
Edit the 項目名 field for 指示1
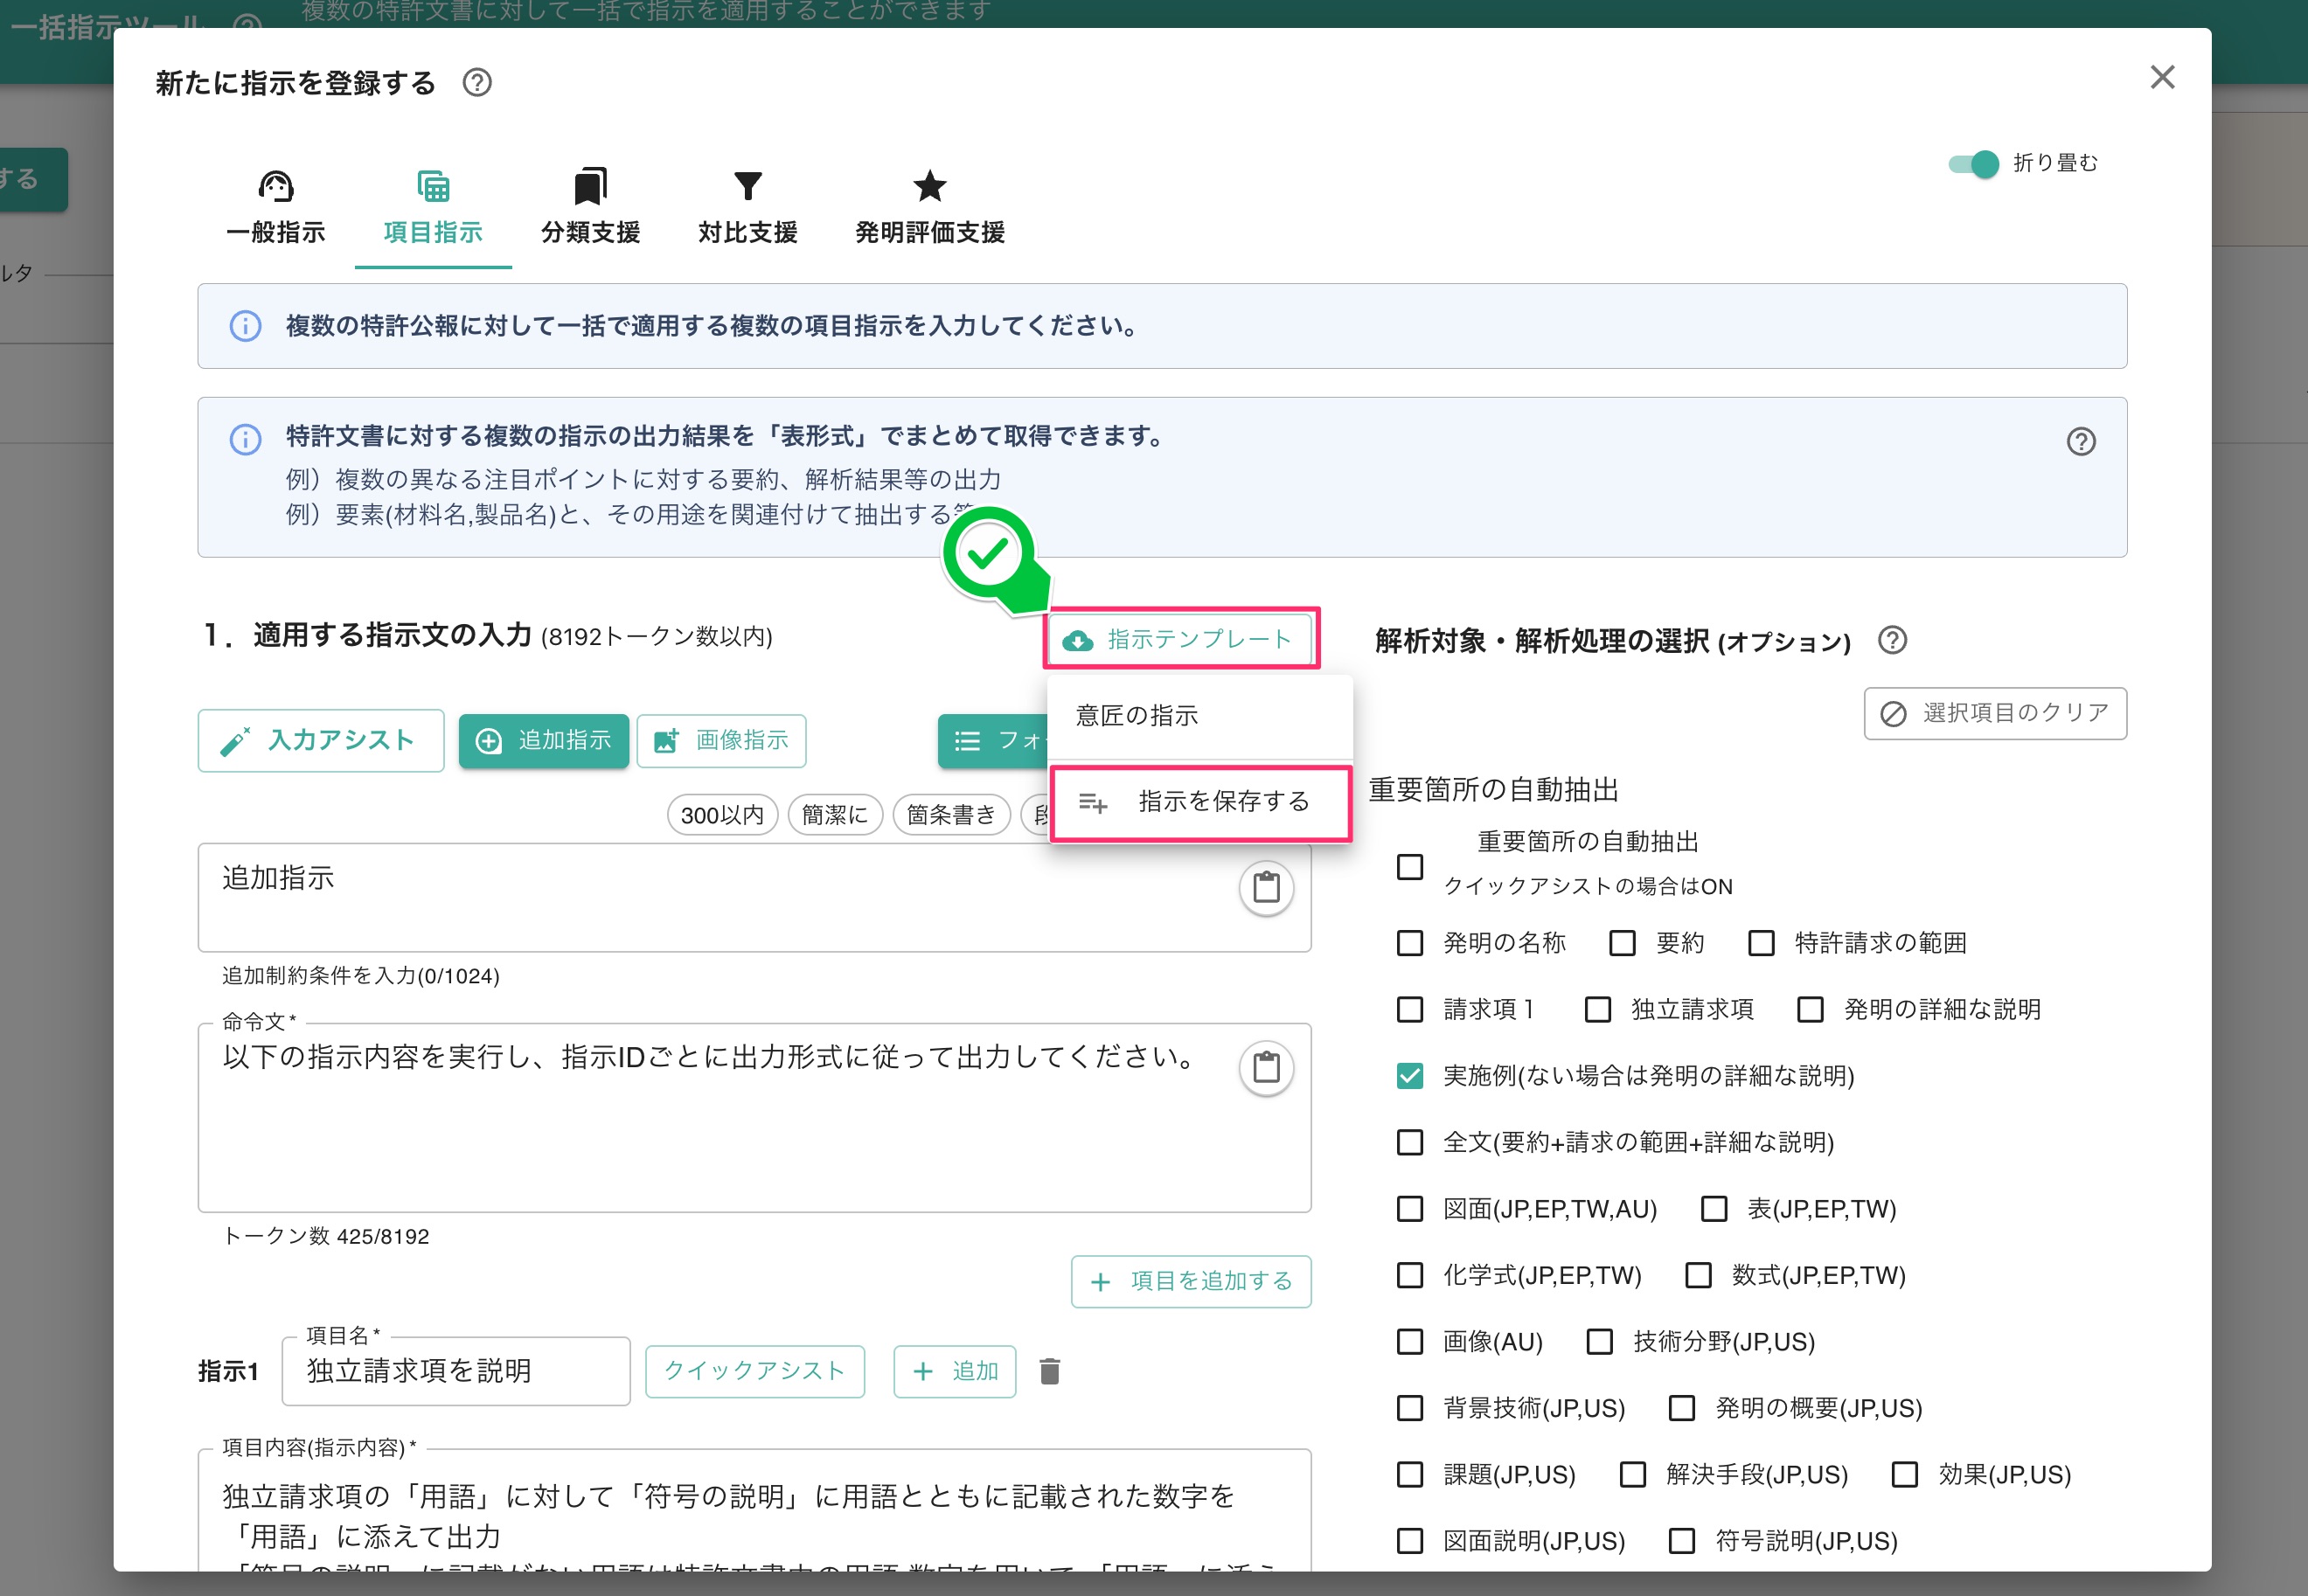pos(456,1371)
